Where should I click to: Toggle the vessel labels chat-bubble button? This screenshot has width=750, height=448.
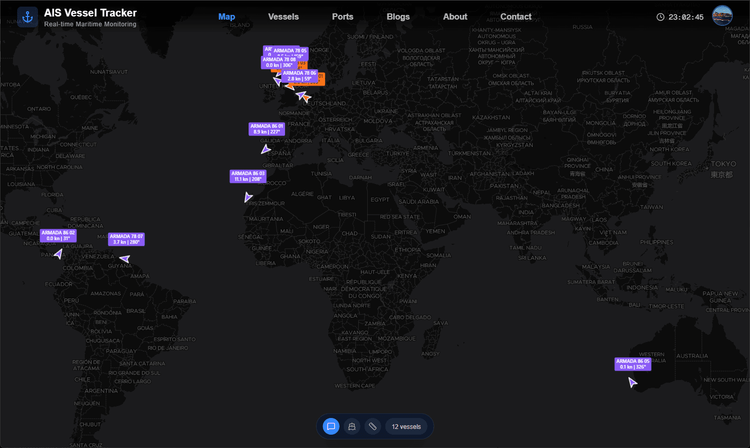331,426
